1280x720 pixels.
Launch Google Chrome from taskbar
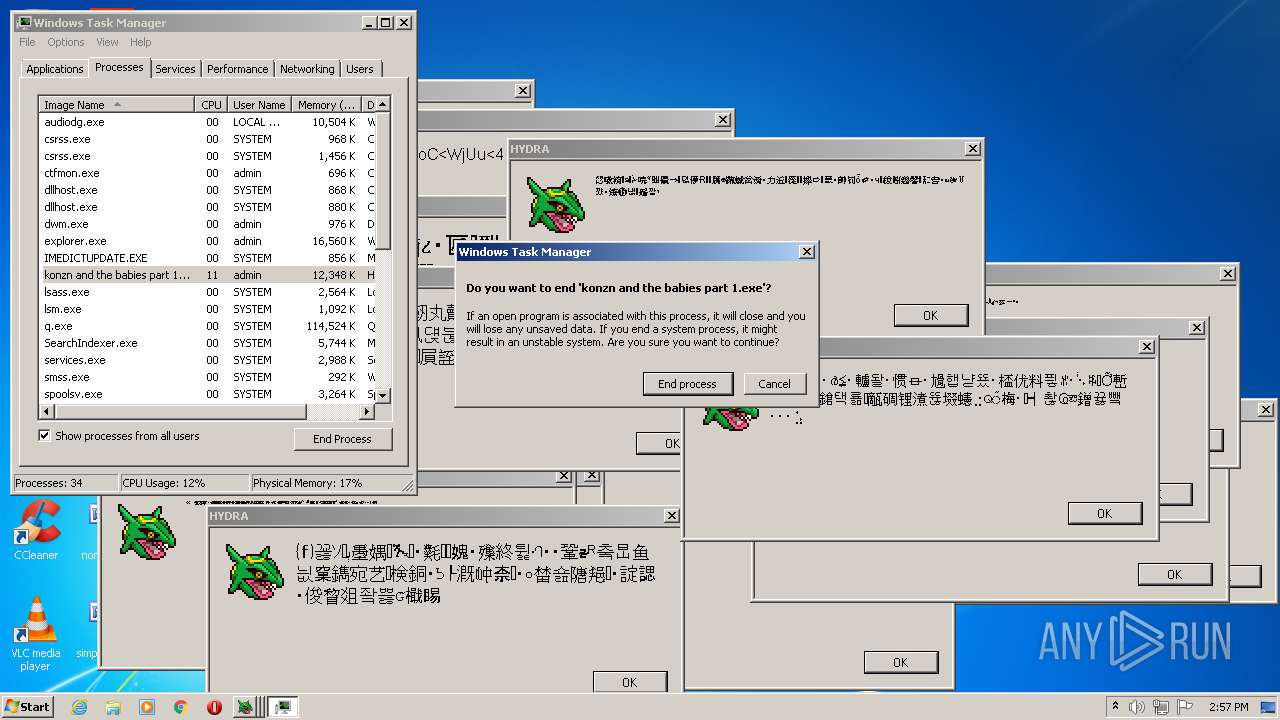point(181,707)
